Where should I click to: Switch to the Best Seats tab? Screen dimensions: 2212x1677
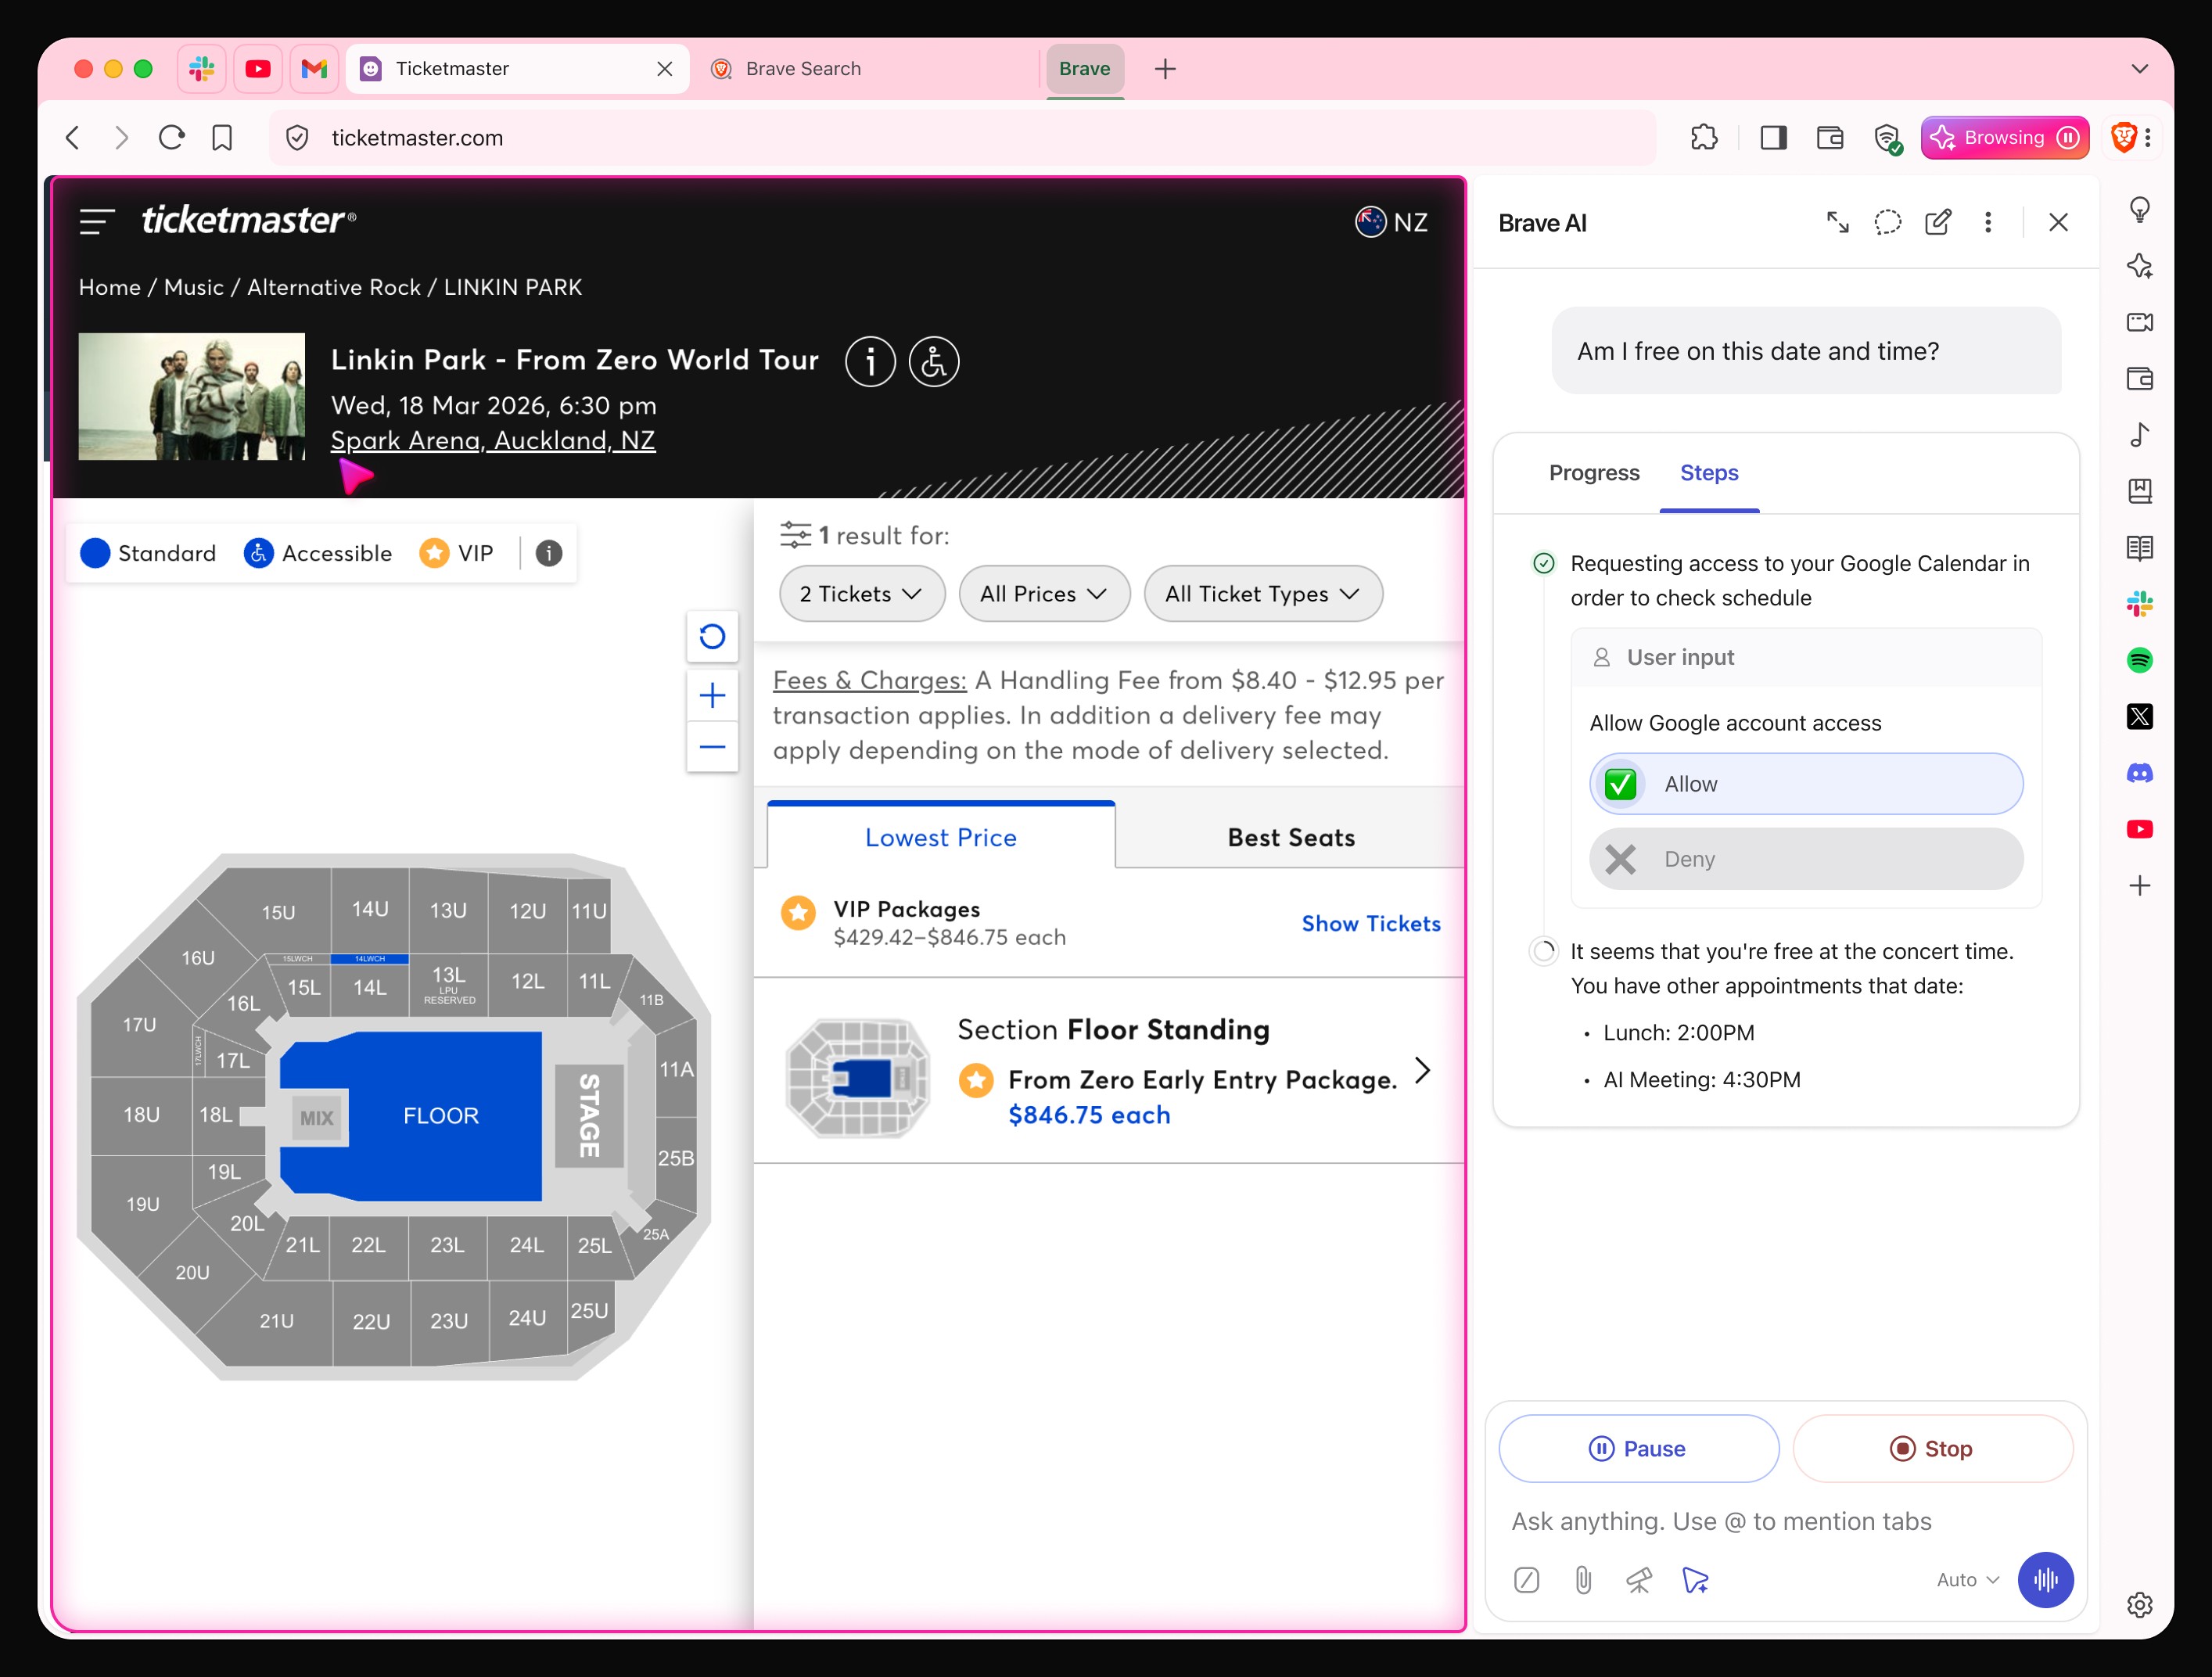[1290, 837]
